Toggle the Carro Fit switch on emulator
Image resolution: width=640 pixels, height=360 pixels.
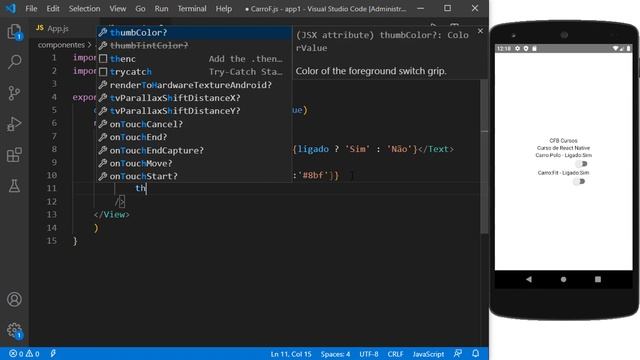tap(579, 181)
